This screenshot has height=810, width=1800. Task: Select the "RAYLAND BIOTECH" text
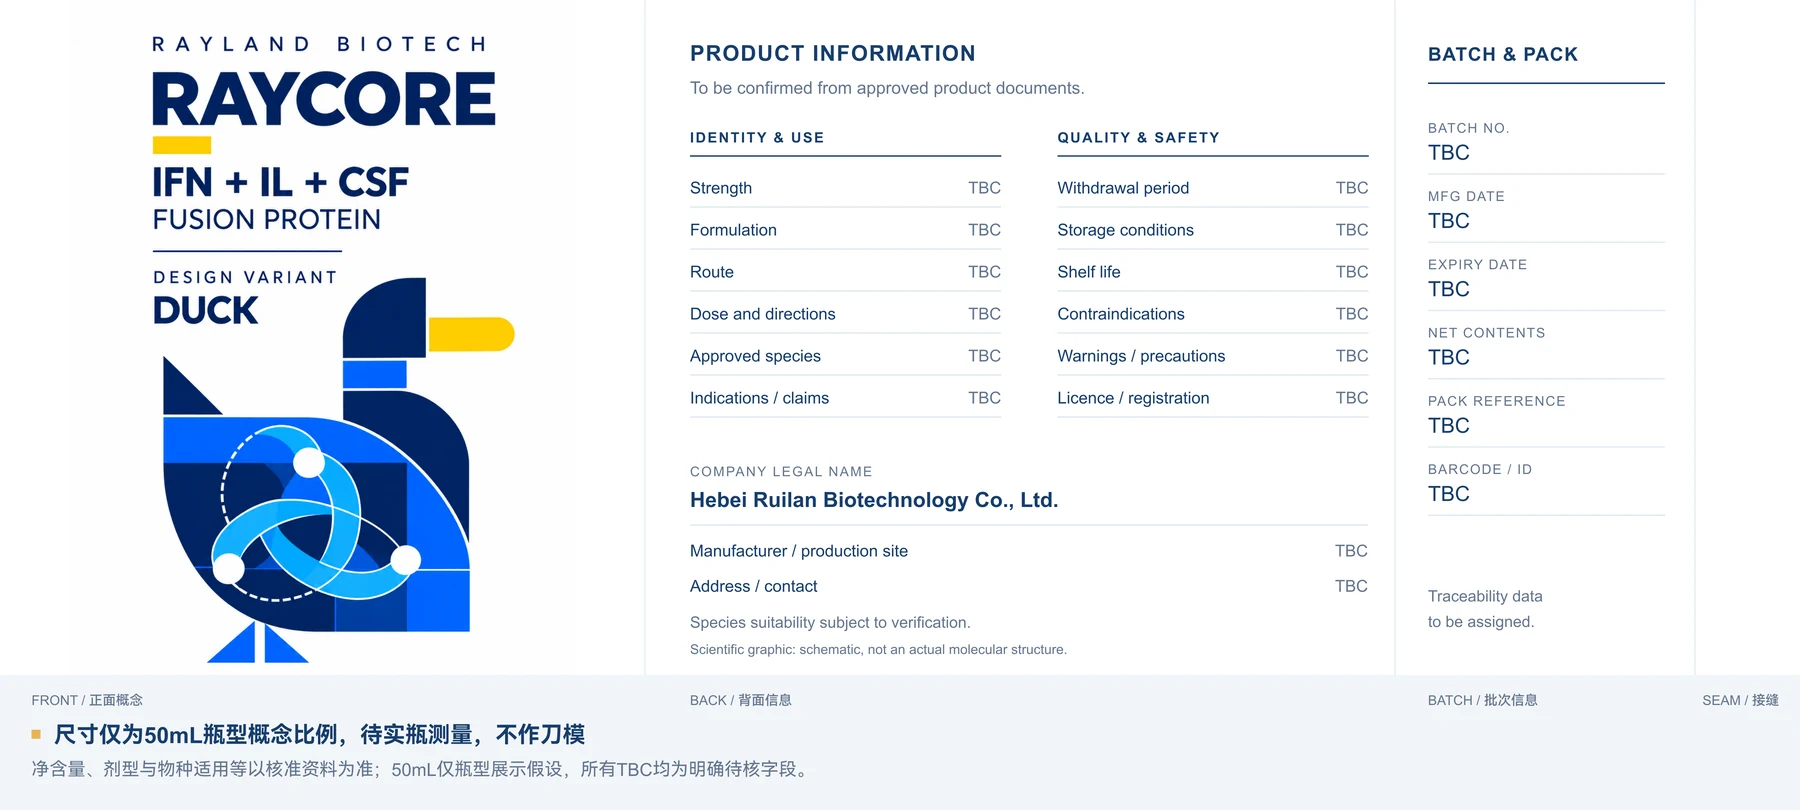click(320, 44)
